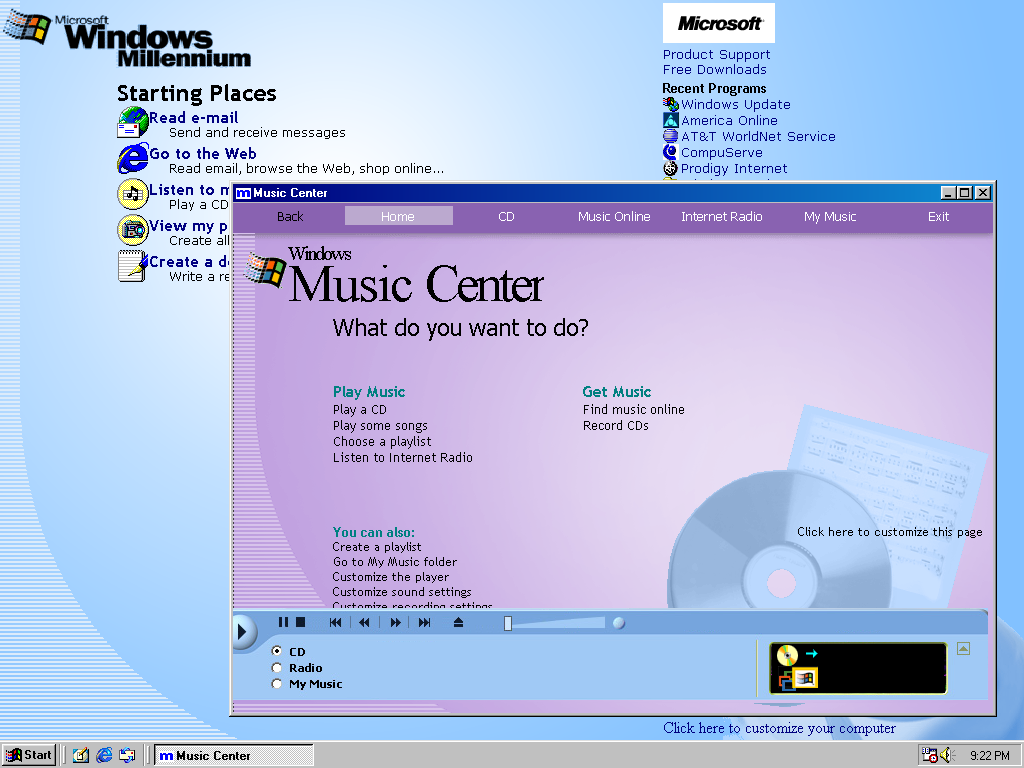Stop playback with the square stop button
The width and height of the screenshot is (1024, 768).
[x=300, y=622]
